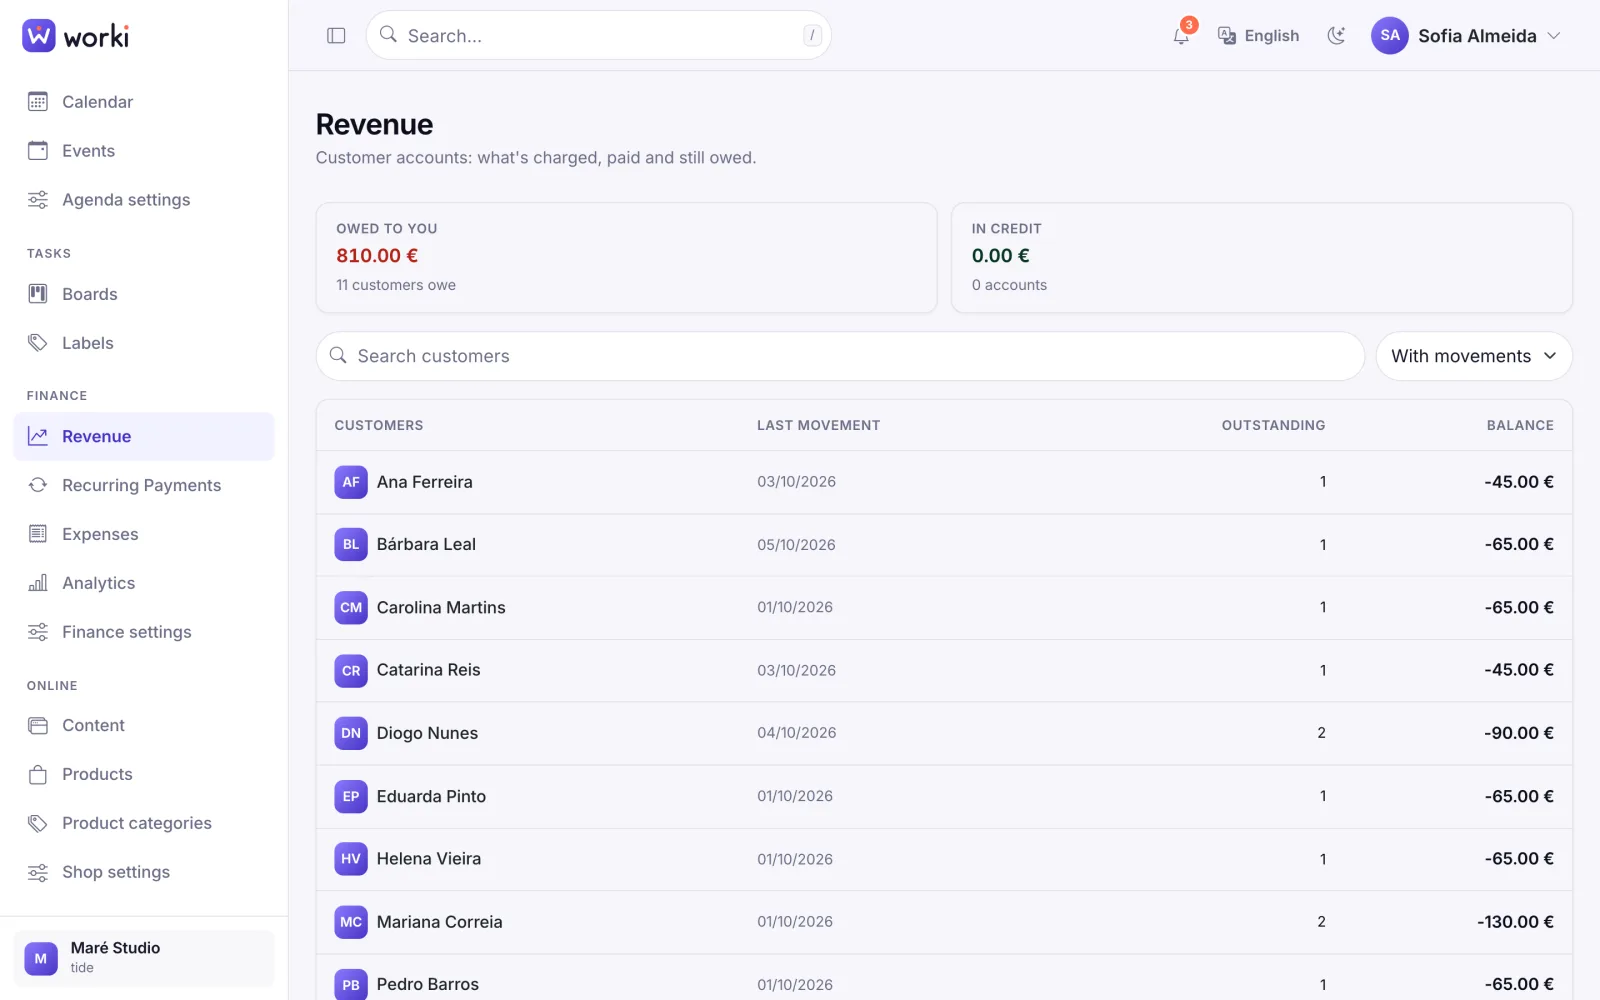View Carolina Martins's account
1600x1000 pixels.
pyautogui.click(x=944, y=607)
